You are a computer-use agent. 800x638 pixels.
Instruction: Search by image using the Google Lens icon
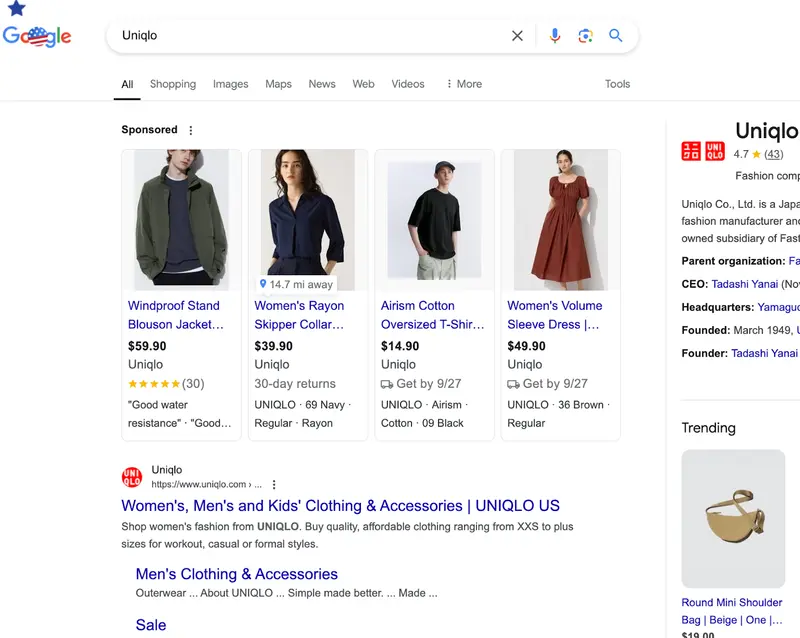tap(585, 35)
